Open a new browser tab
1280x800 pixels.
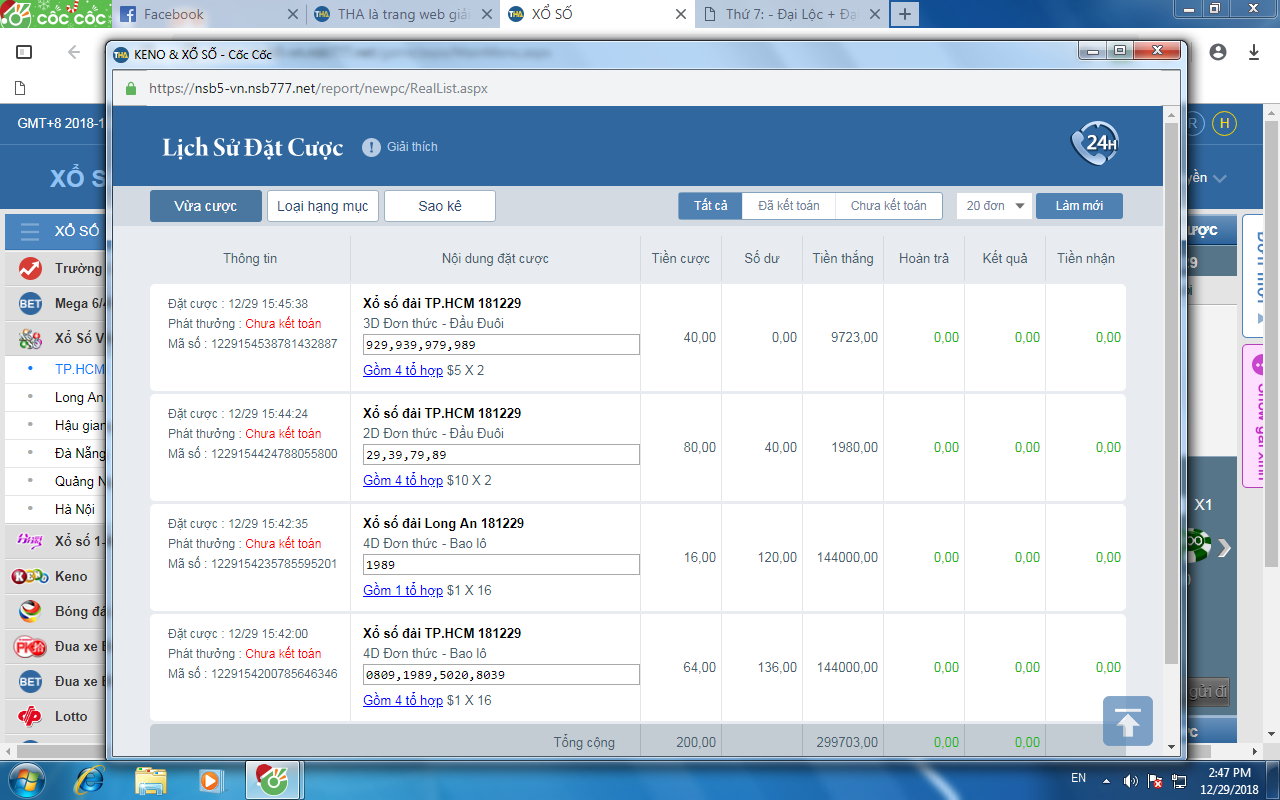[904, 14]
